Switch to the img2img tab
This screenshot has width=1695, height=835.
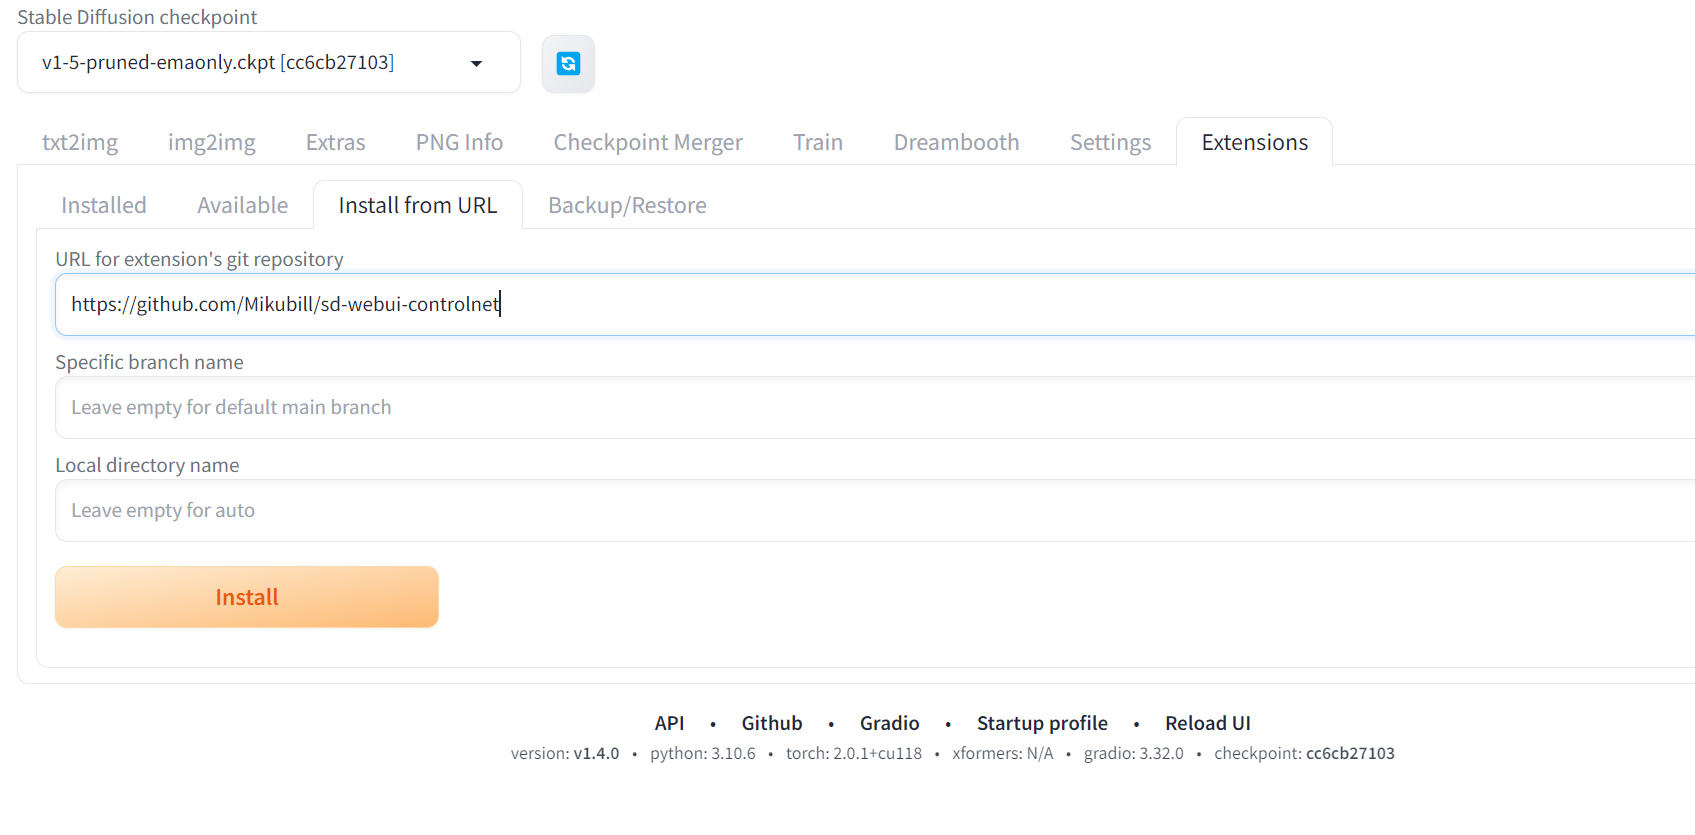coord(212,142)
